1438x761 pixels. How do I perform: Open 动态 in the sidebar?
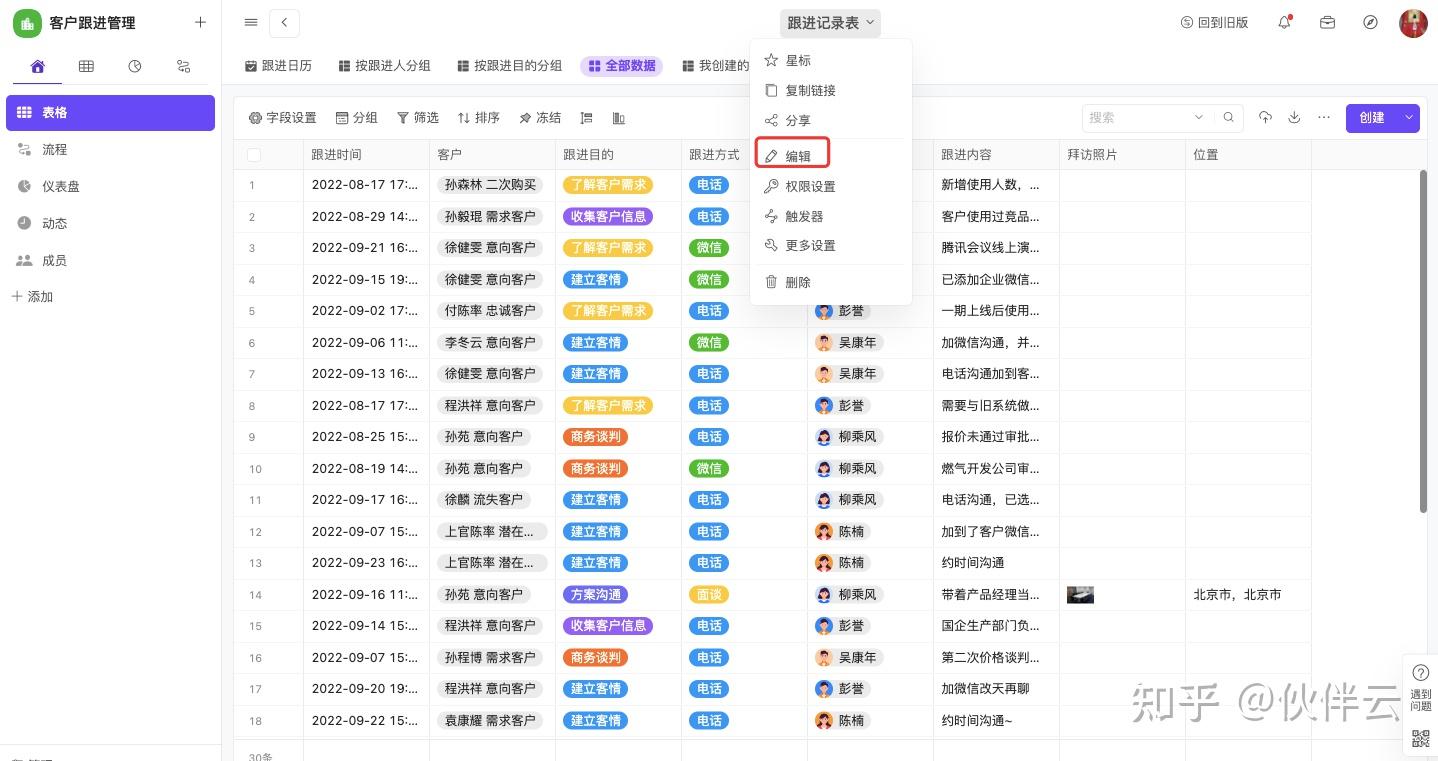point(110,224)
